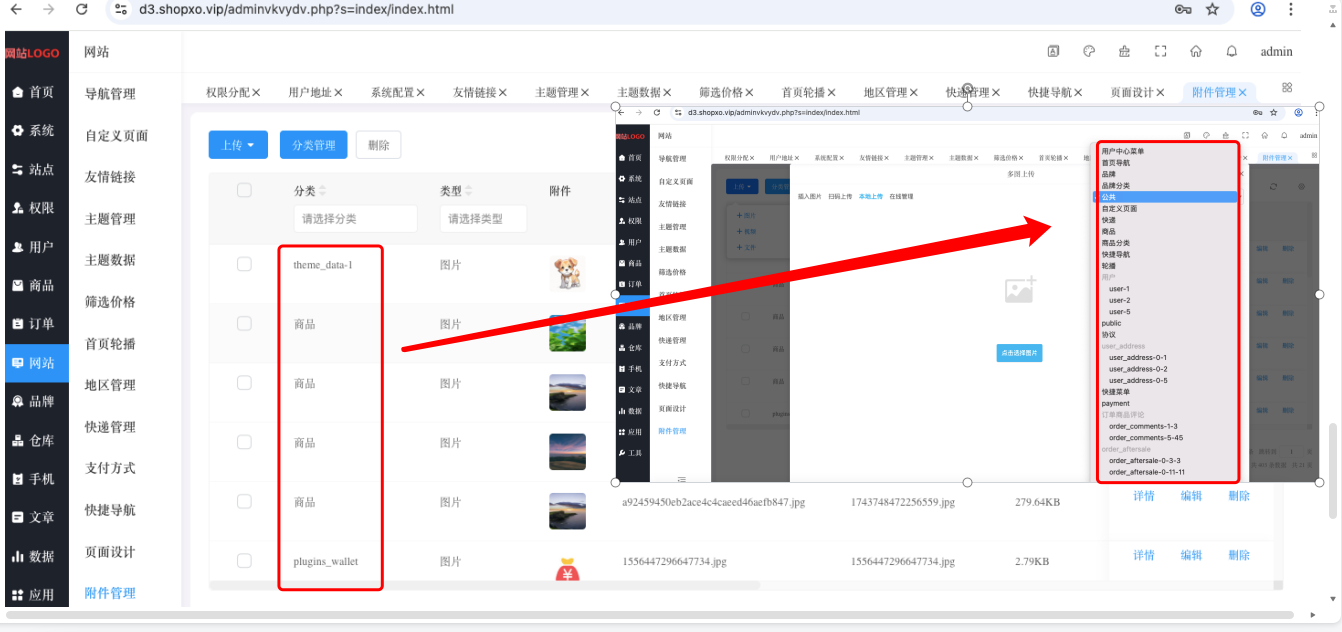Open 详情 for 1556447296647734.jpg
This screenshot has height=632, width=1342.
[x=1144, y=555]
